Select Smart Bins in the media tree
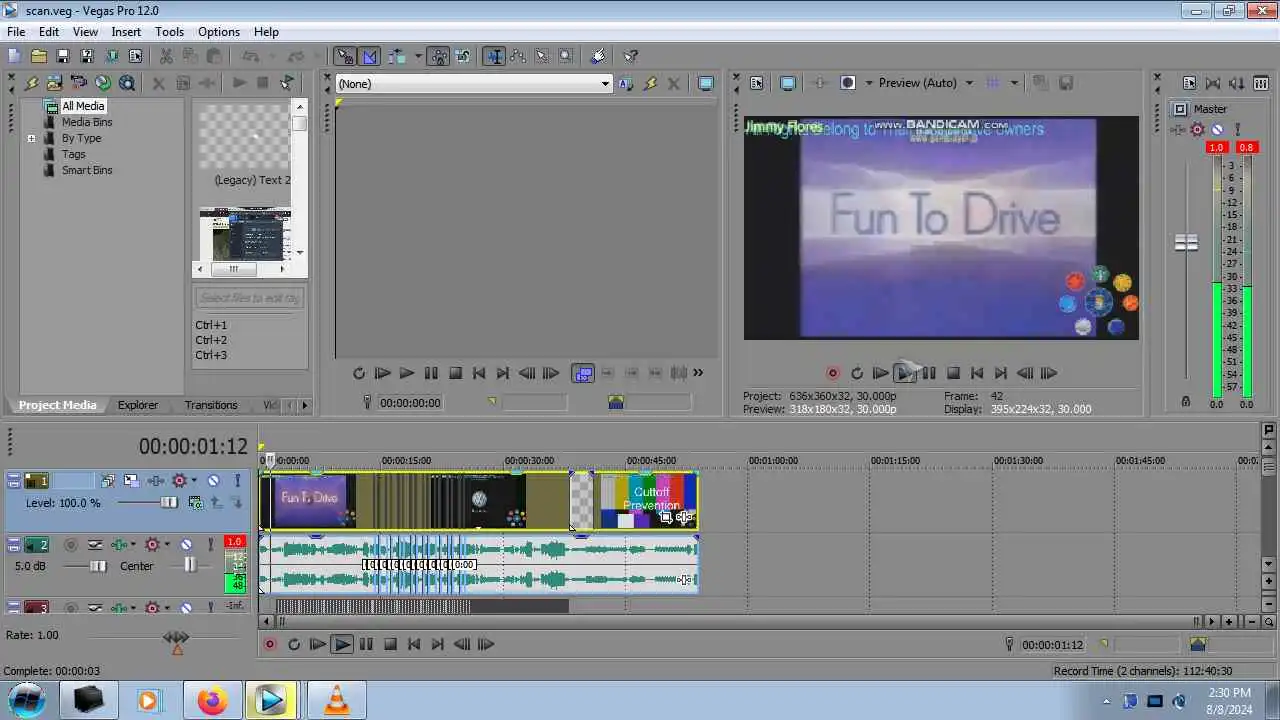This screenshot has width=1280, height=720. pos(87,170)
